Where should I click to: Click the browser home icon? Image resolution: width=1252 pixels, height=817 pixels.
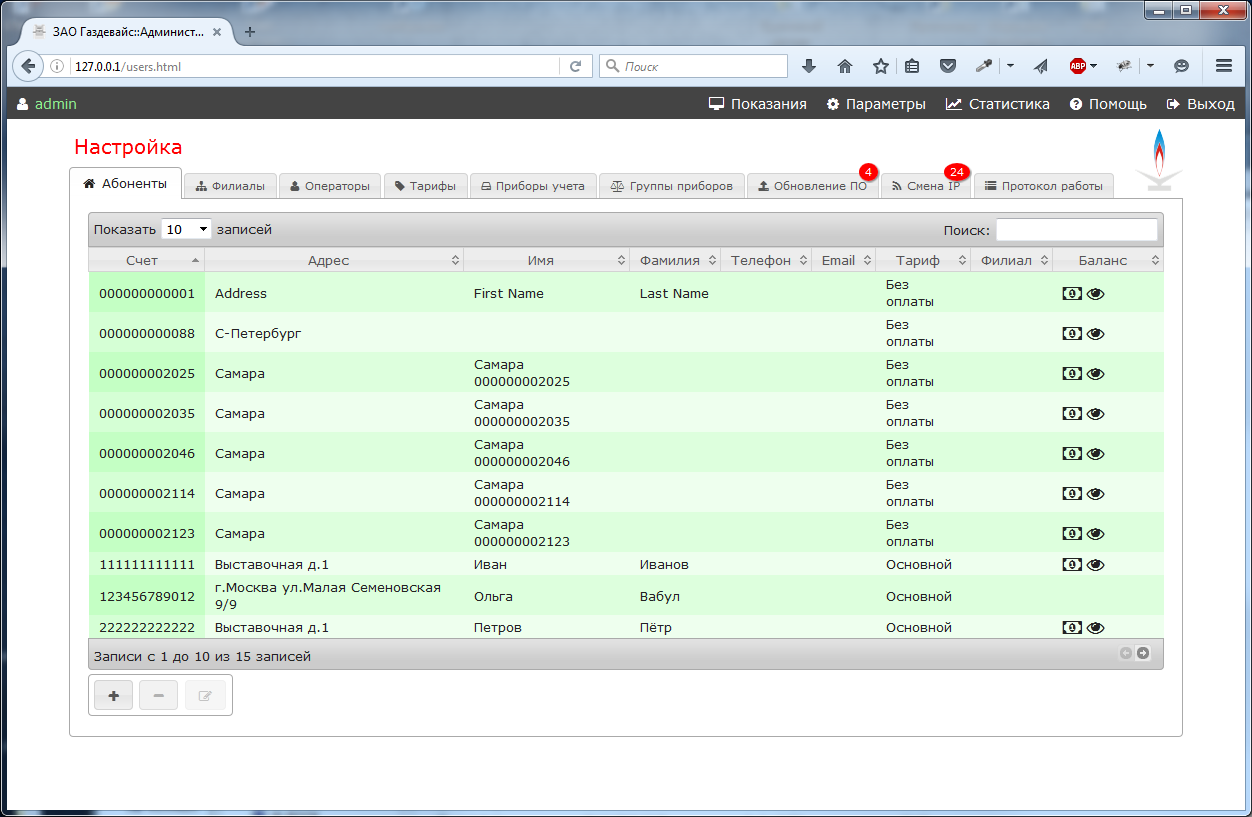pyautogui.click(x=845, y=66)
